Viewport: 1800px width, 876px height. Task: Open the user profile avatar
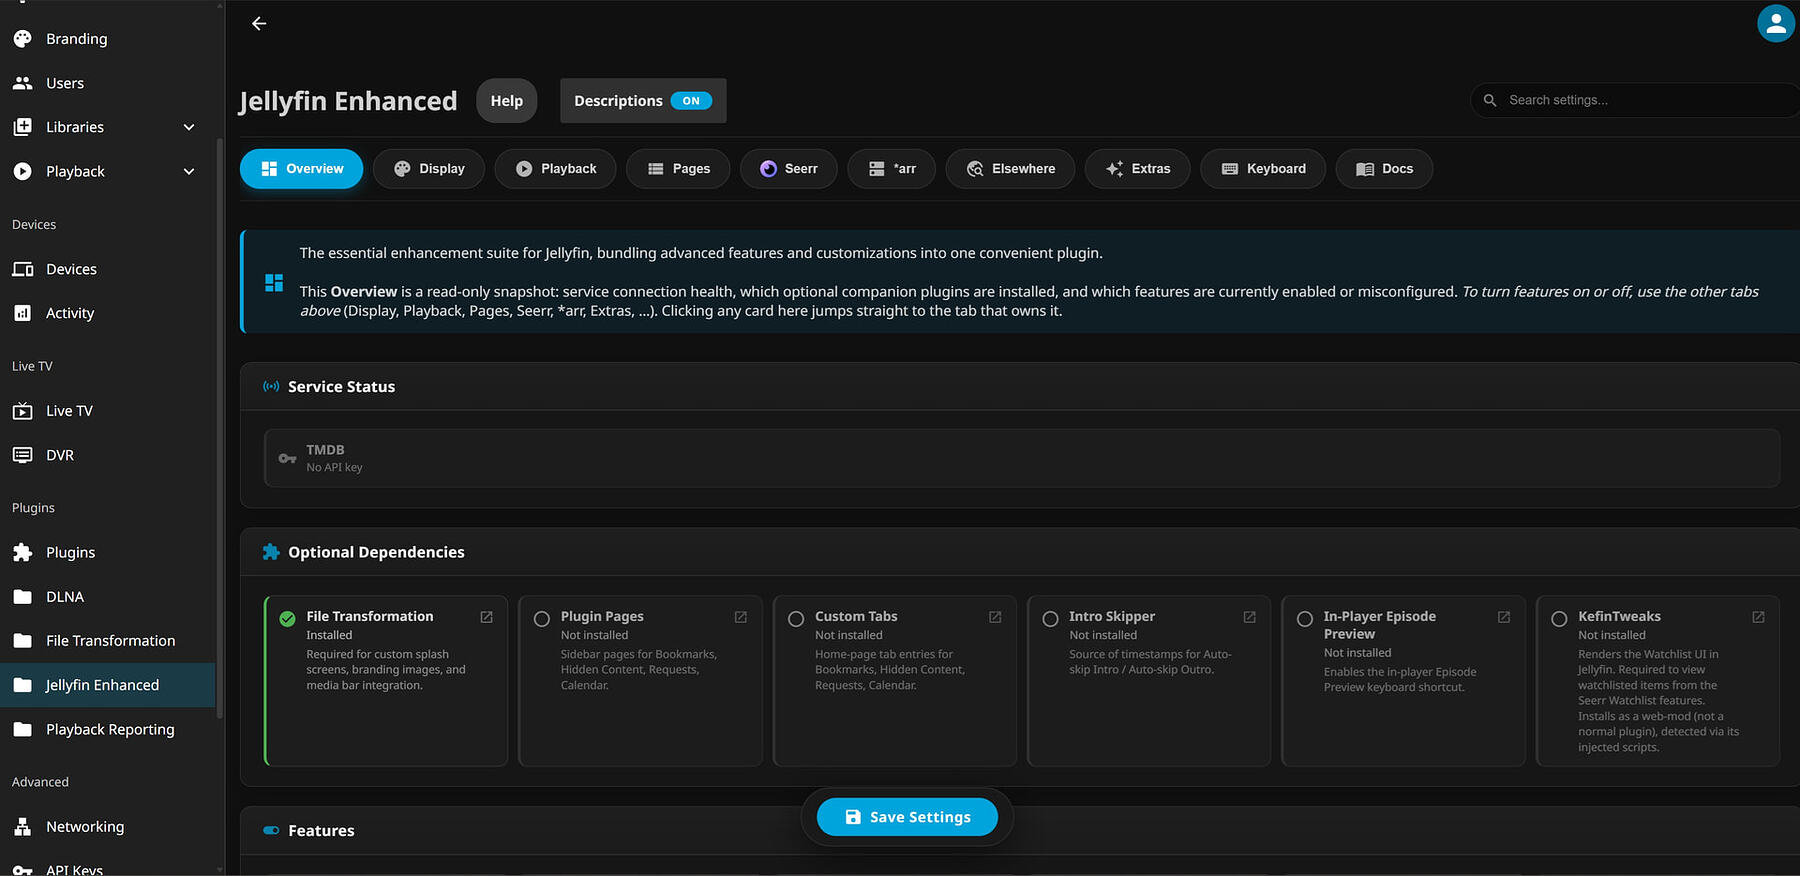pyautogui.click(x=1776, y=24)
